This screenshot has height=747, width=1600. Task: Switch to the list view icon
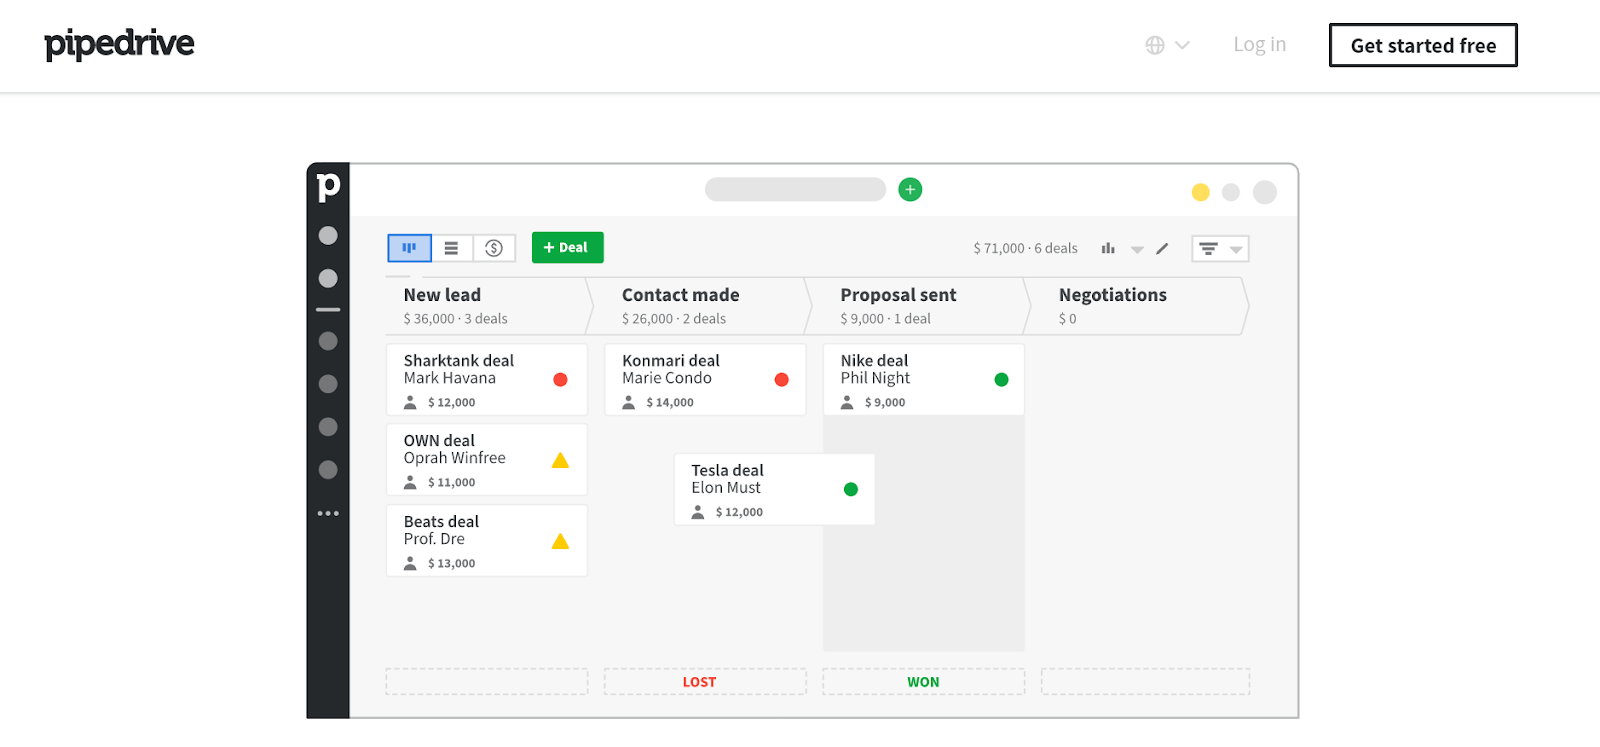(x=452, y=248)
